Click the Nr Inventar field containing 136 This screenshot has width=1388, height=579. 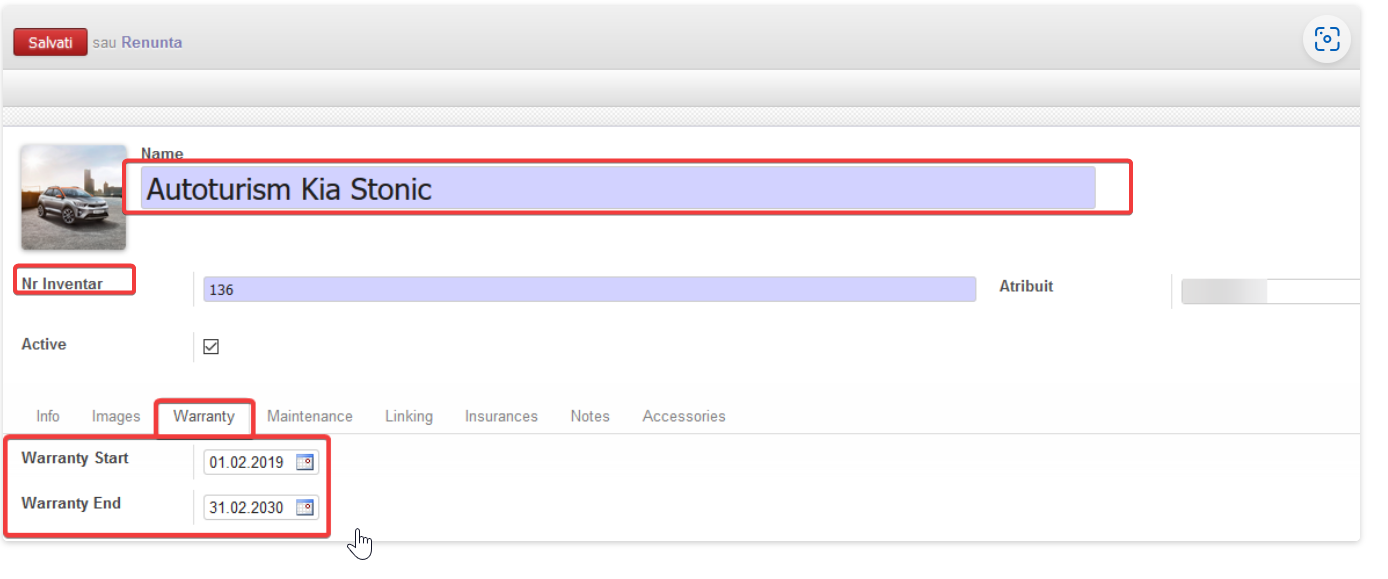[x=589, y=290]
